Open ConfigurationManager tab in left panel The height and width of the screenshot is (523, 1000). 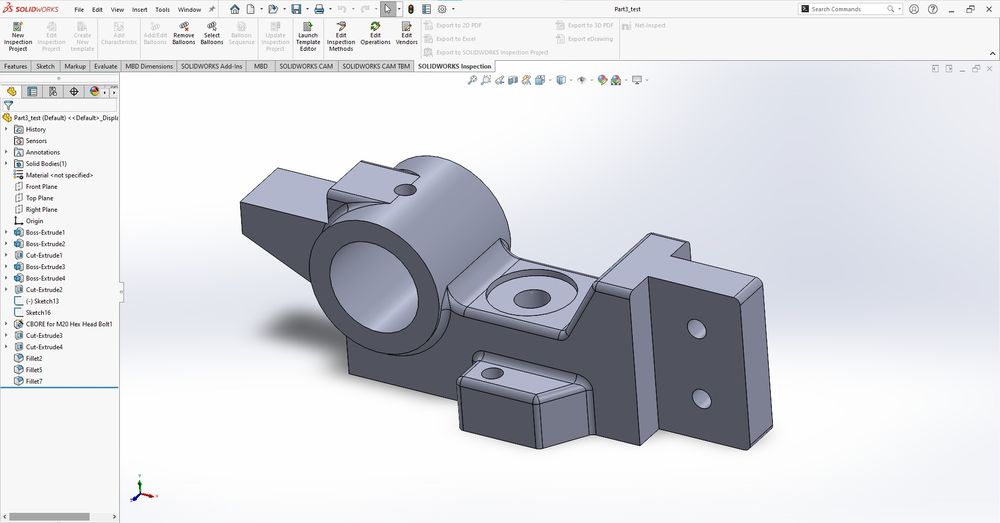53,91
